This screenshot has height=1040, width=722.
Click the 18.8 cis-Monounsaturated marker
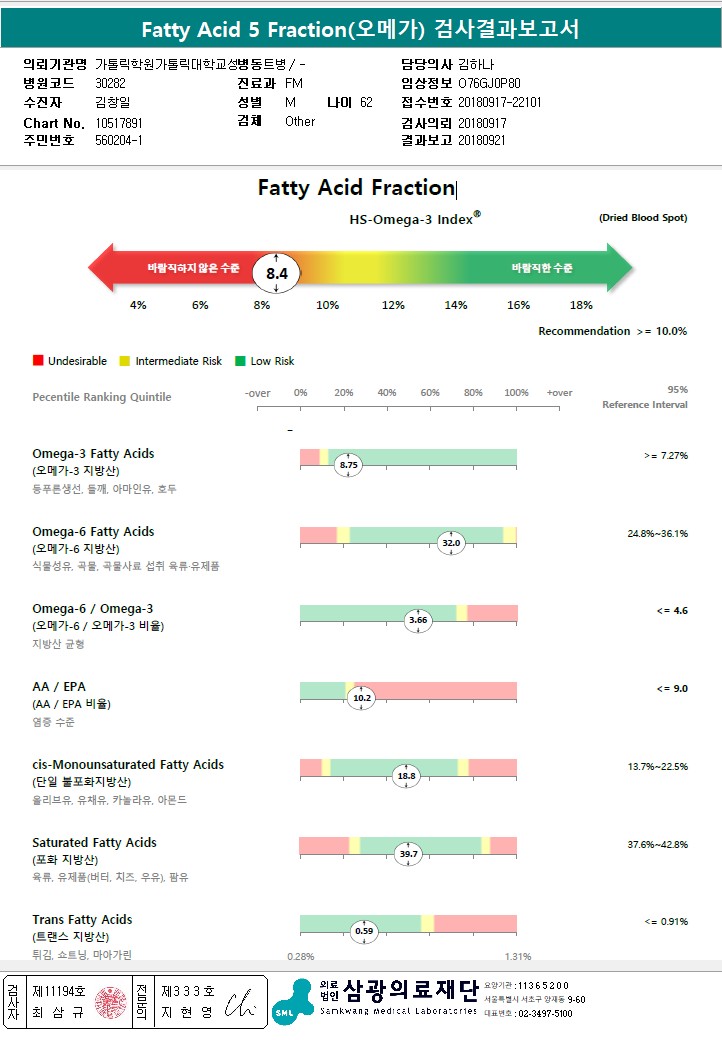tap(406, 775)
